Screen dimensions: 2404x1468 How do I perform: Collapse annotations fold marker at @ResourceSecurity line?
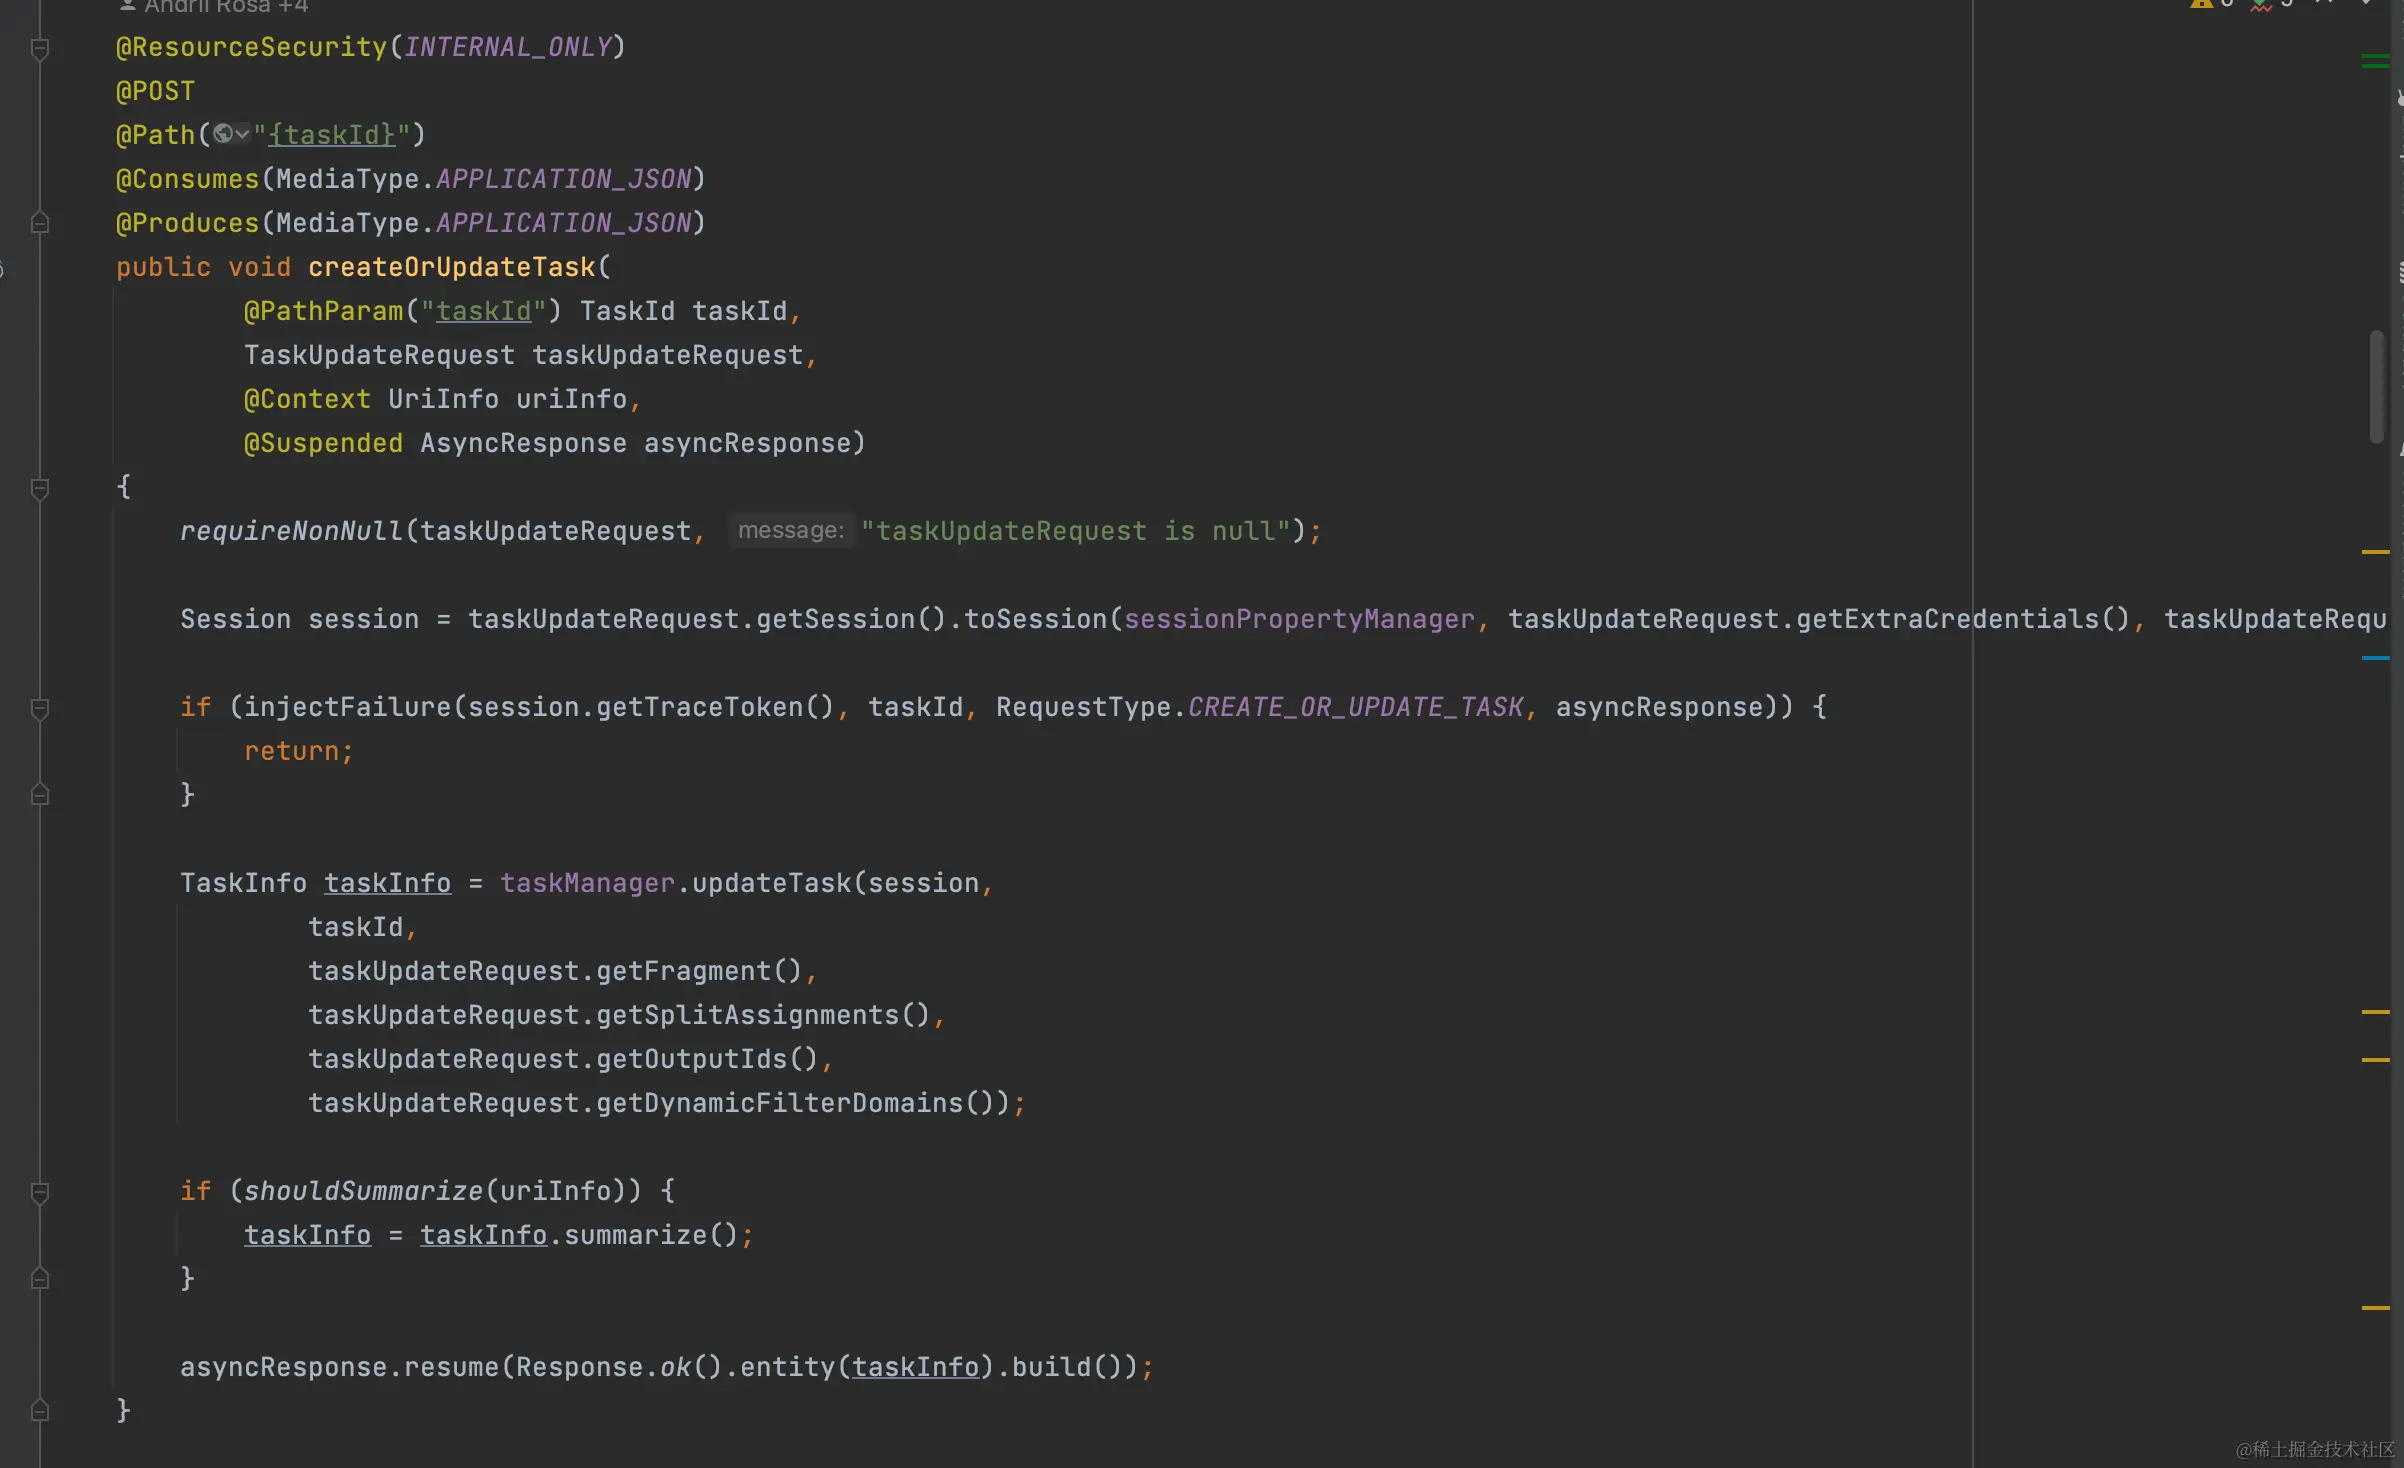pyautogui.click(x=40, y=47)
